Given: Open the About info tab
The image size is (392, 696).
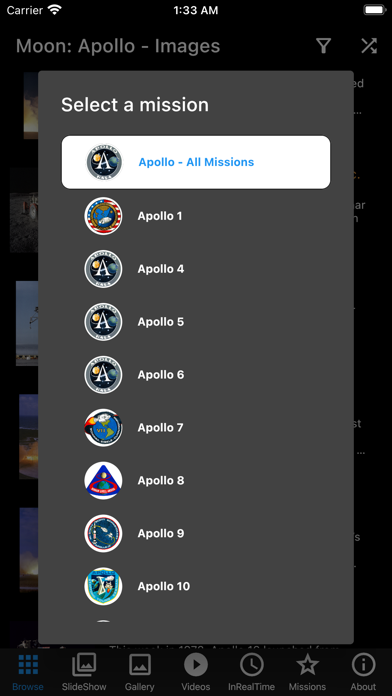Looking at the screenshot, I should (363, 672).
